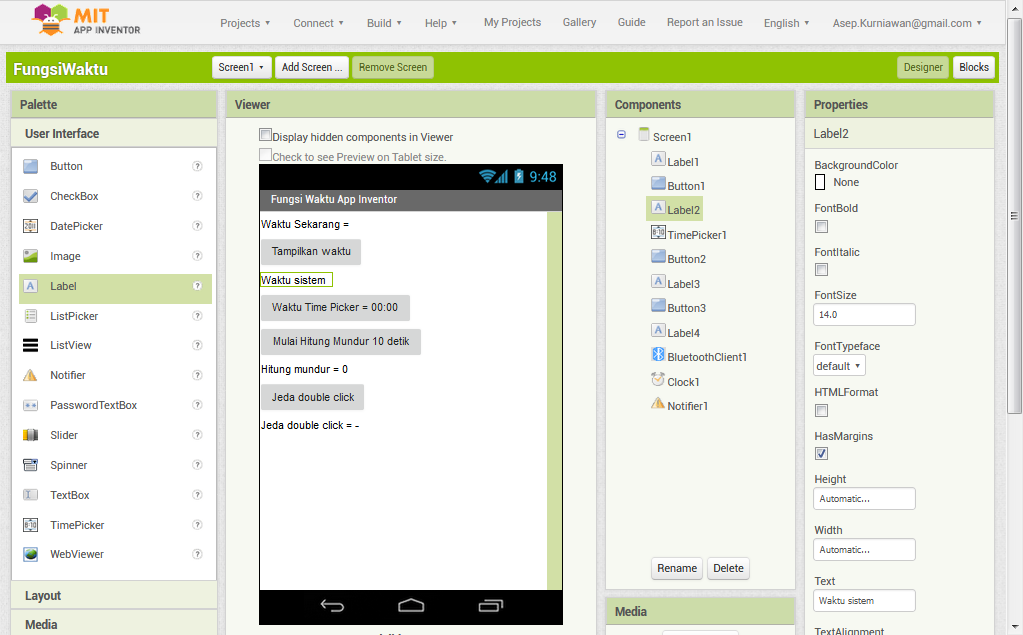The width and height of the screenshot is (1023, 635).
Task: Open the Build menu
Action: [384, 23]
